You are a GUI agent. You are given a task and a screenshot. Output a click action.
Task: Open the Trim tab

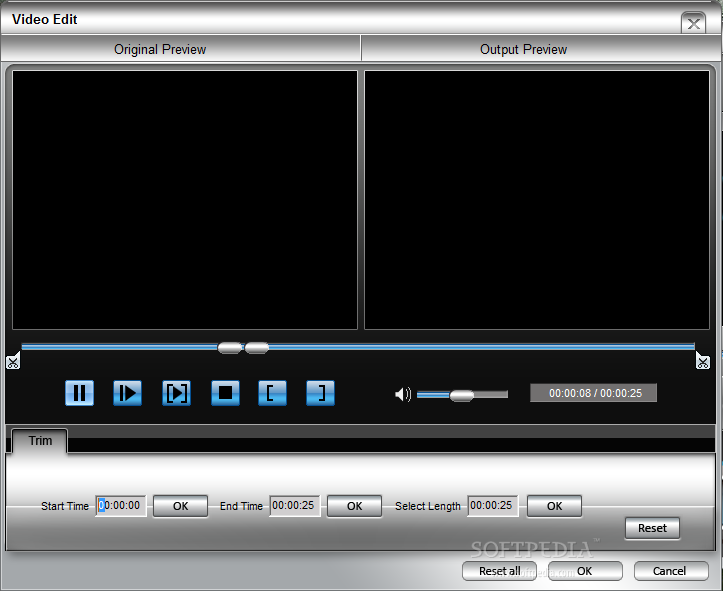click(x=40, y=441)
